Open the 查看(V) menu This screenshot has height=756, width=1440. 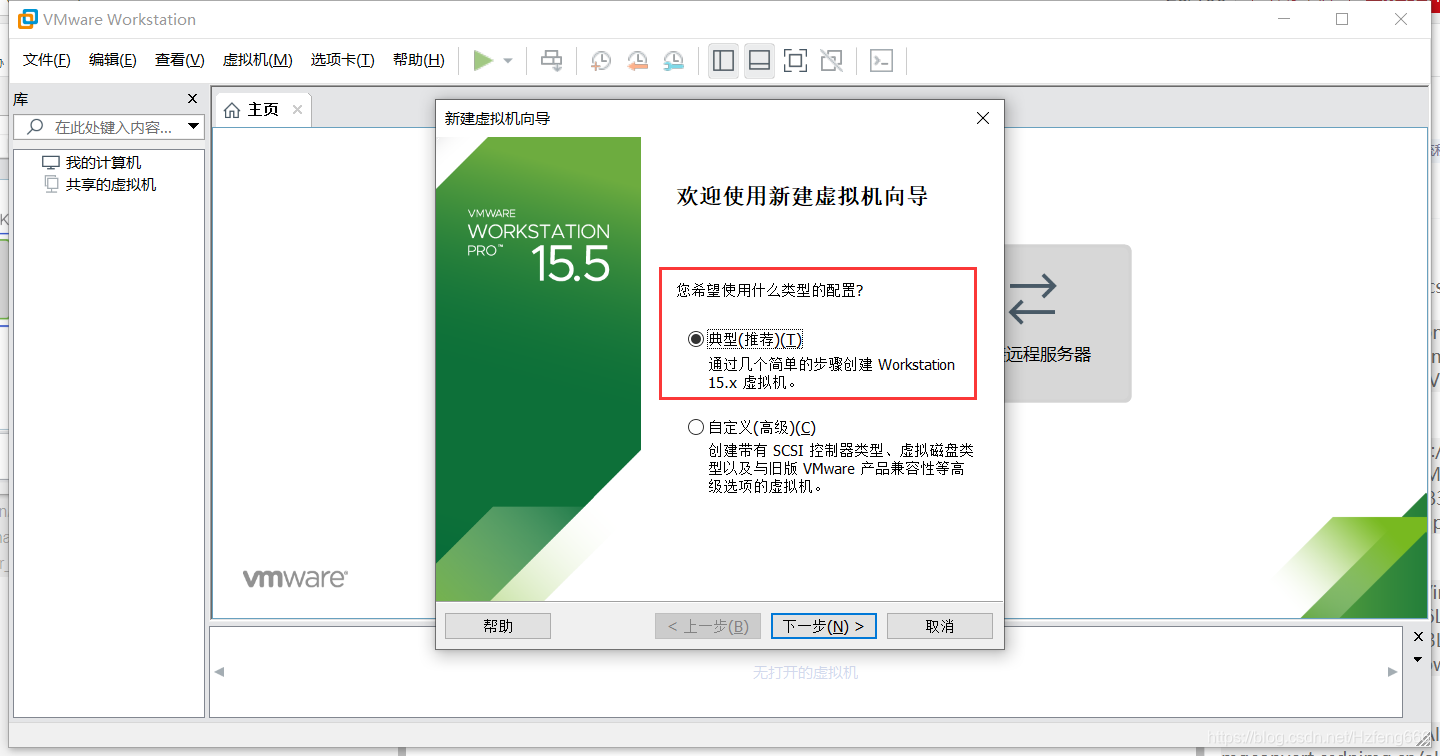(x=180, y=60)
